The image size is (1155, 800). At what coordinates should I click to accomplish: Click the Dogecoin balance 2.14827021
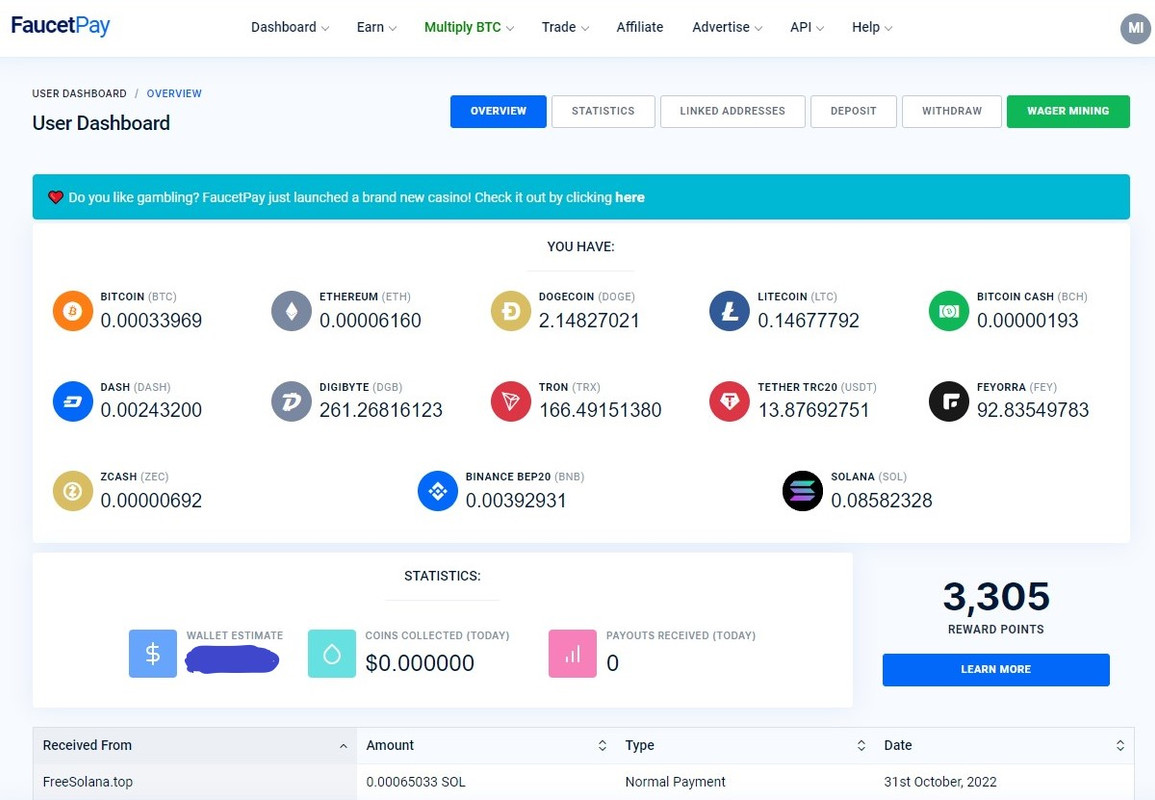click(x=589, y=320)
